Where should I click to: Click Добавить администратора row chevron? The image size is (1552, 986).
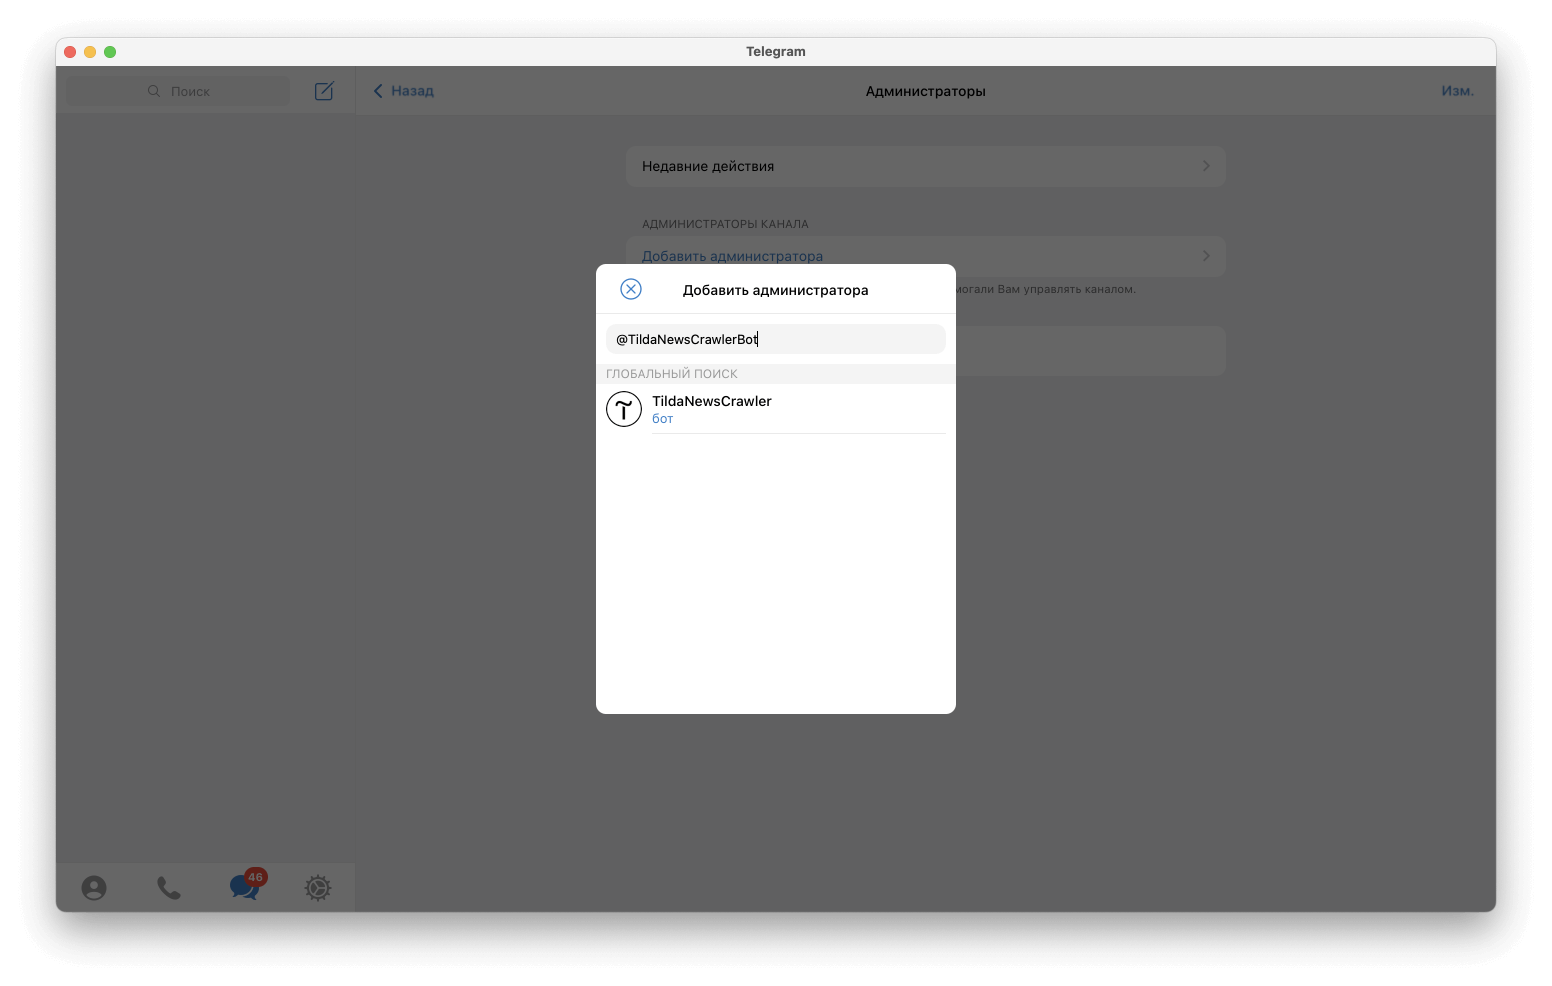[1206, 256]
